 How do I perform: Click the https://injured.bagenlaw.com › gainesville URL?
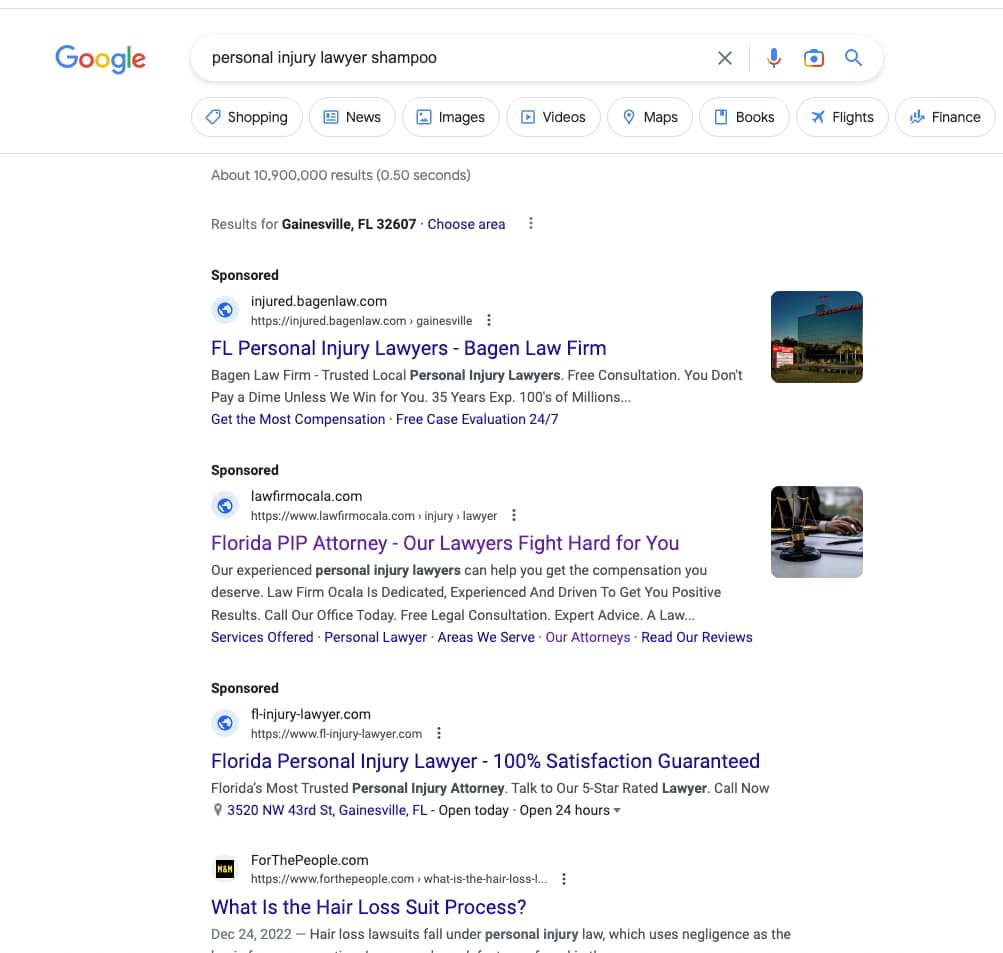pos(361,321)
